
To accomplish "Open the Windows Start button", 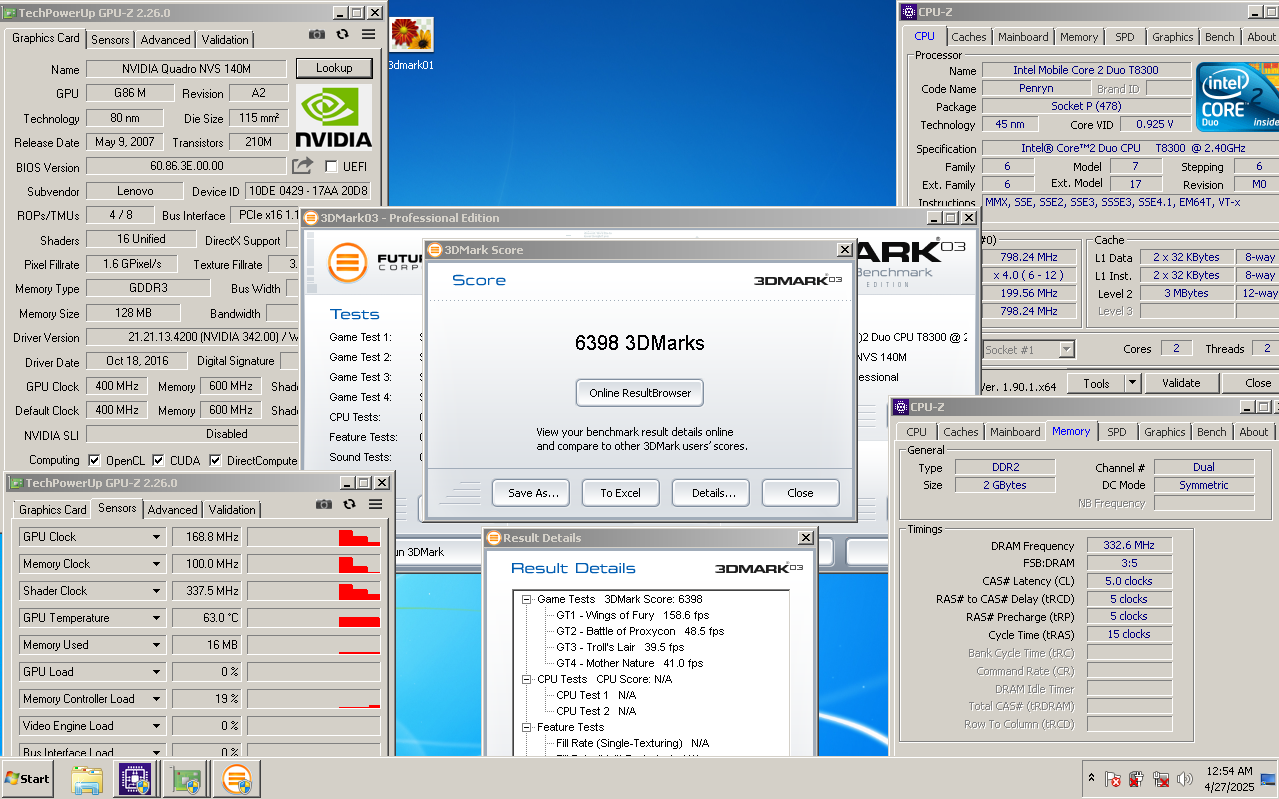I will 28,778.
